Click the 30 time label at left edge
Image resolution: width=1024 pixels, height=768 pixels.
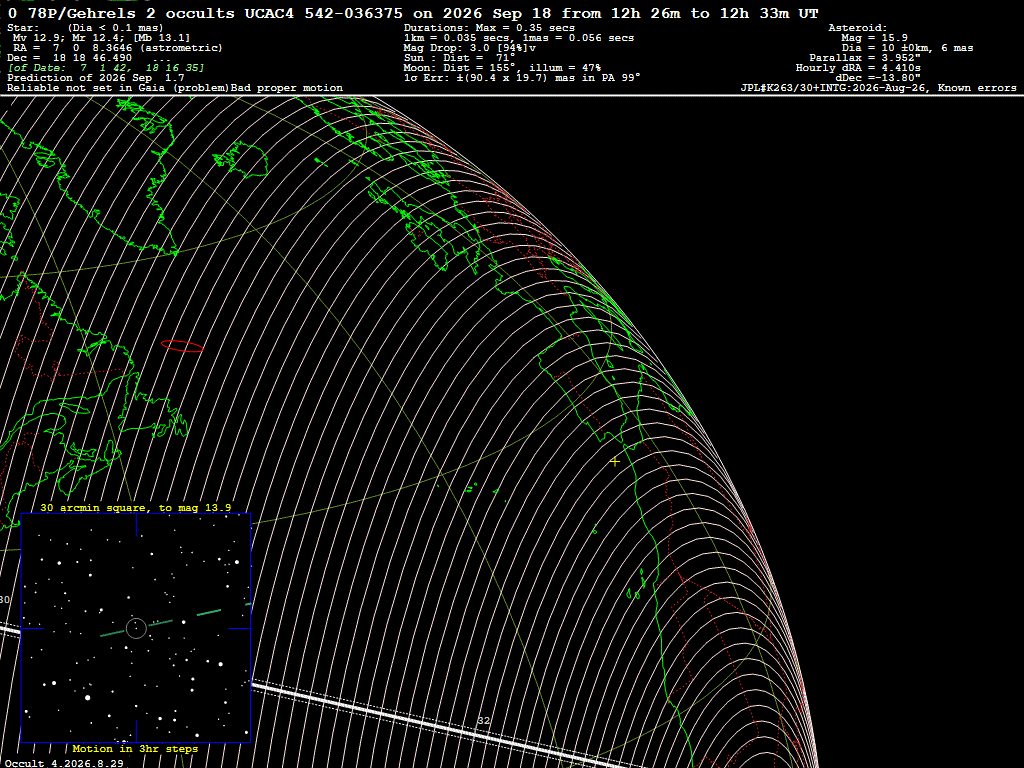(x=5, y=600)
